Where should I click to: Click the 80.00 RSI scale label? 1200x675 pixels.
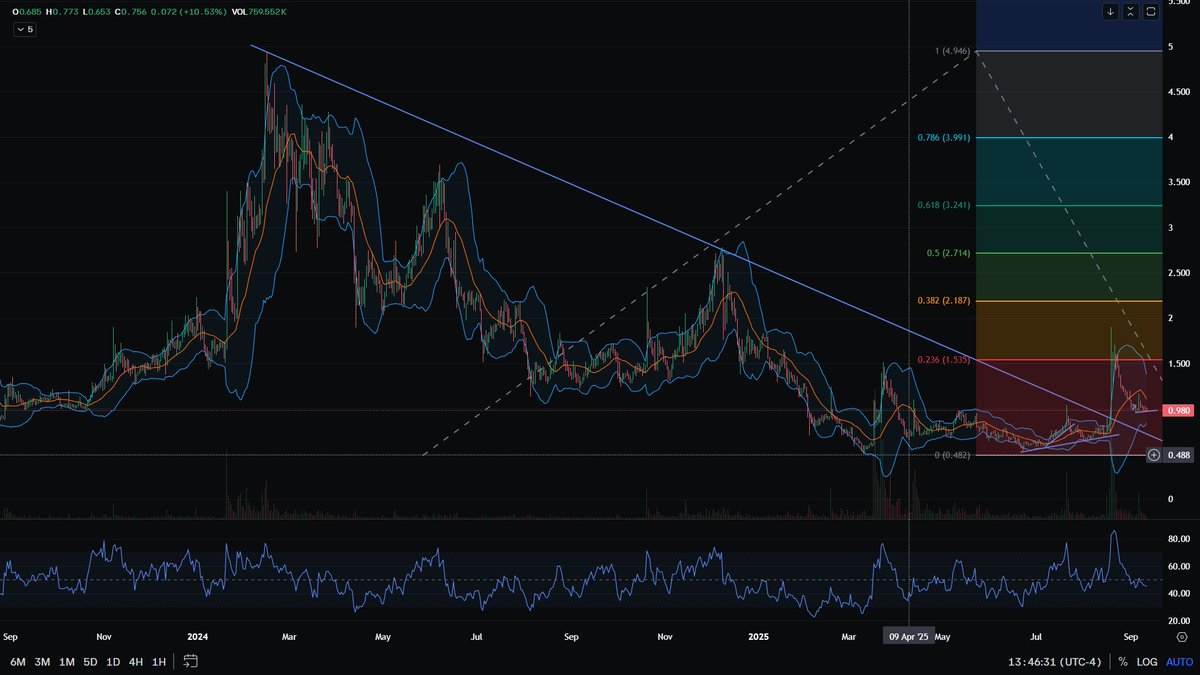1178,539
